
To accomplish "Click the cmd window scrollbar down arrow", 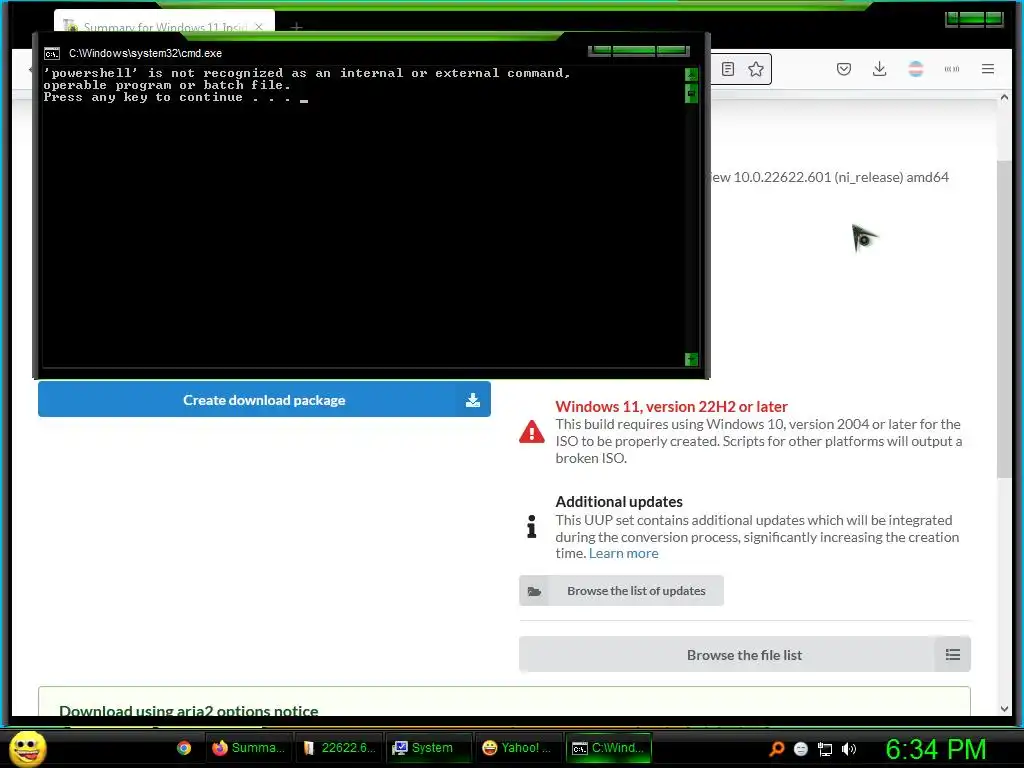I will point(691,359).
